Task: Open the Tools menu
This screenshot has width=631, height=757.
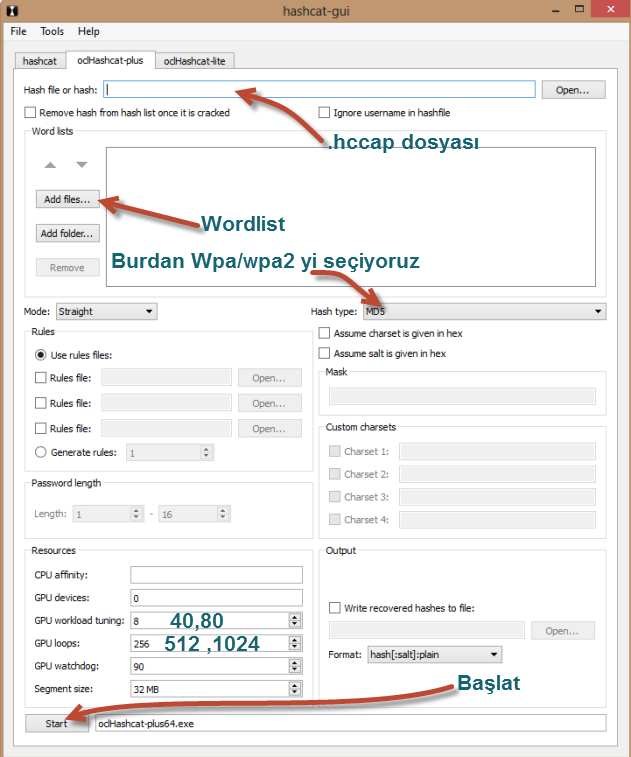Action: click(52, 31)
